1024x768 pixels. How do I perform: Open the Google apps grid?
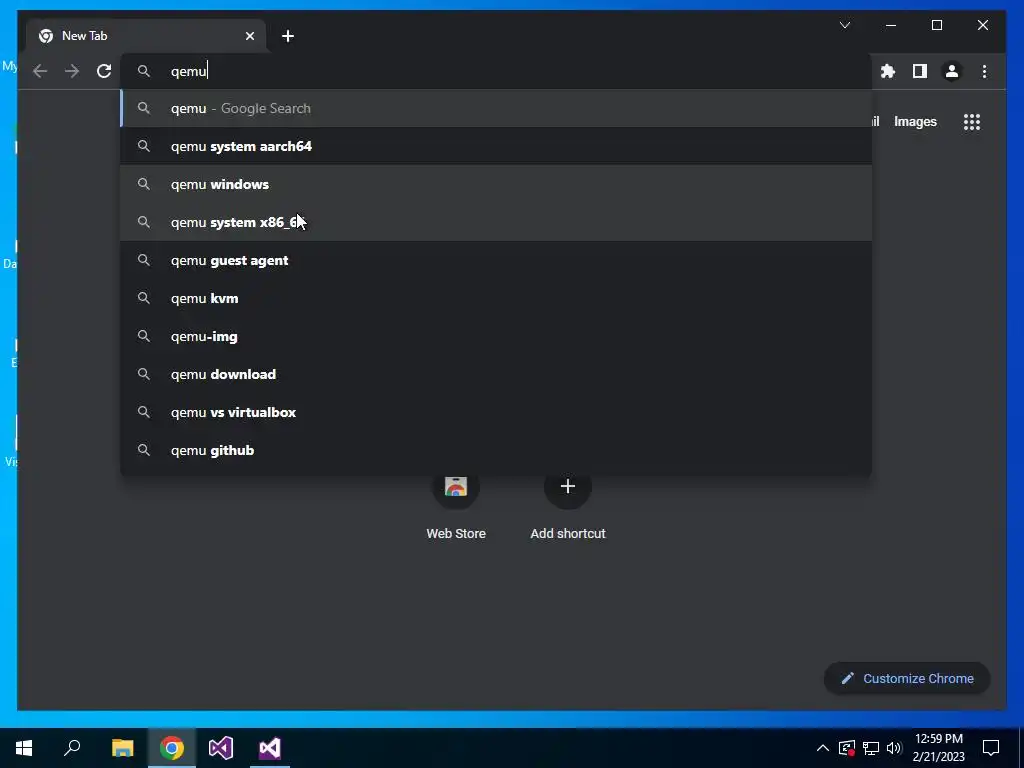972,121
